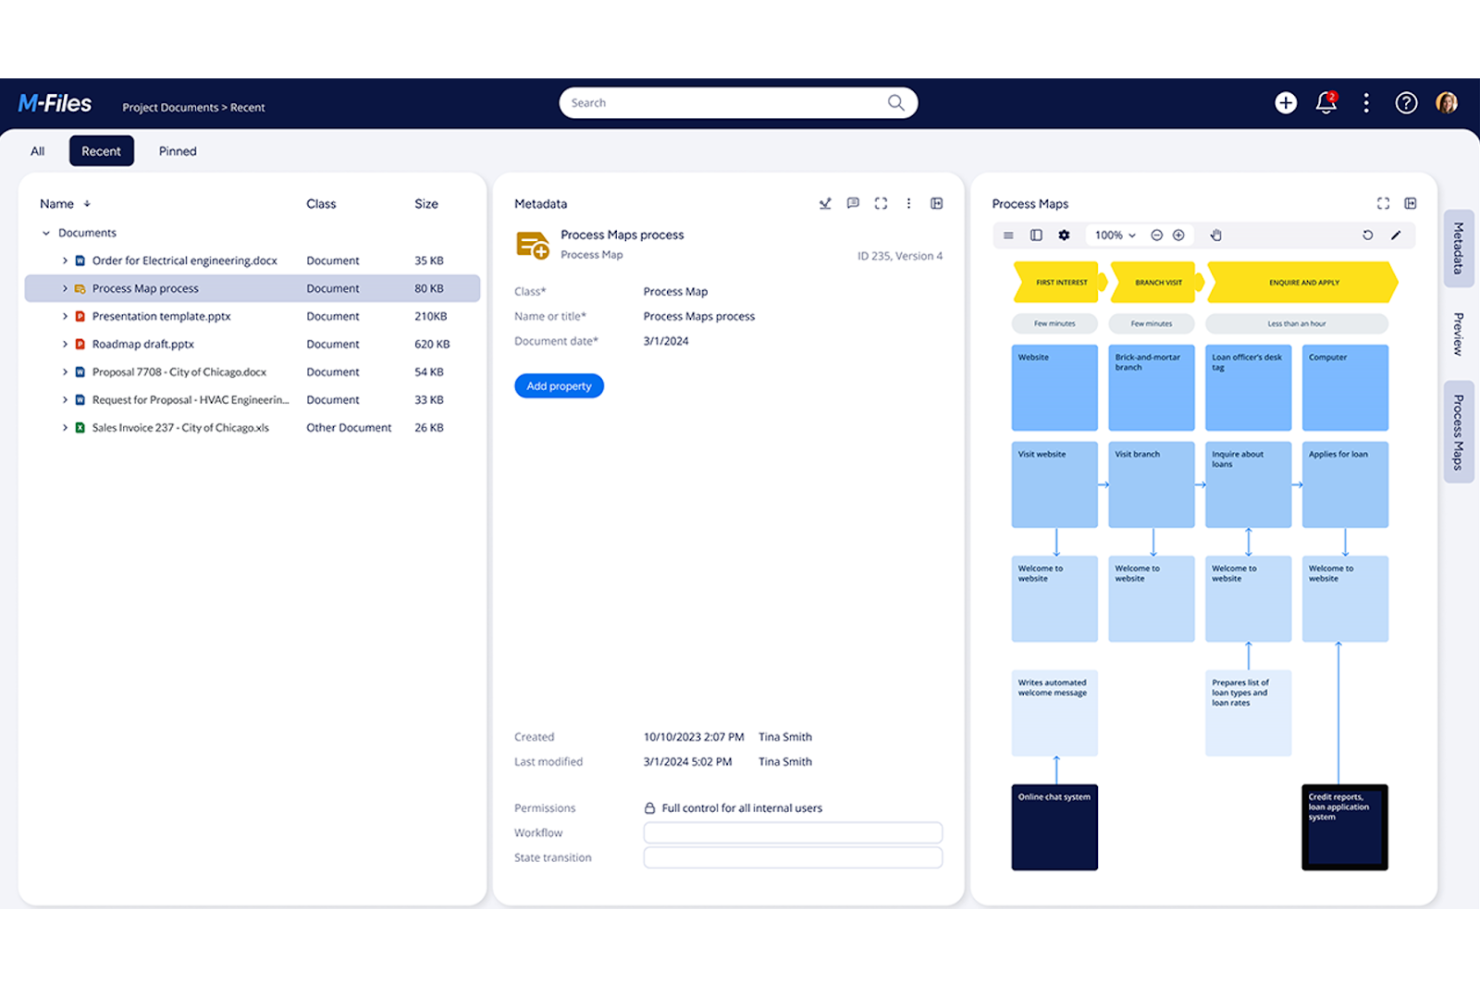Open the user profile avatar
Image resolution: width=1480 pixels, height=987 pixels.
pos(1446,102)
